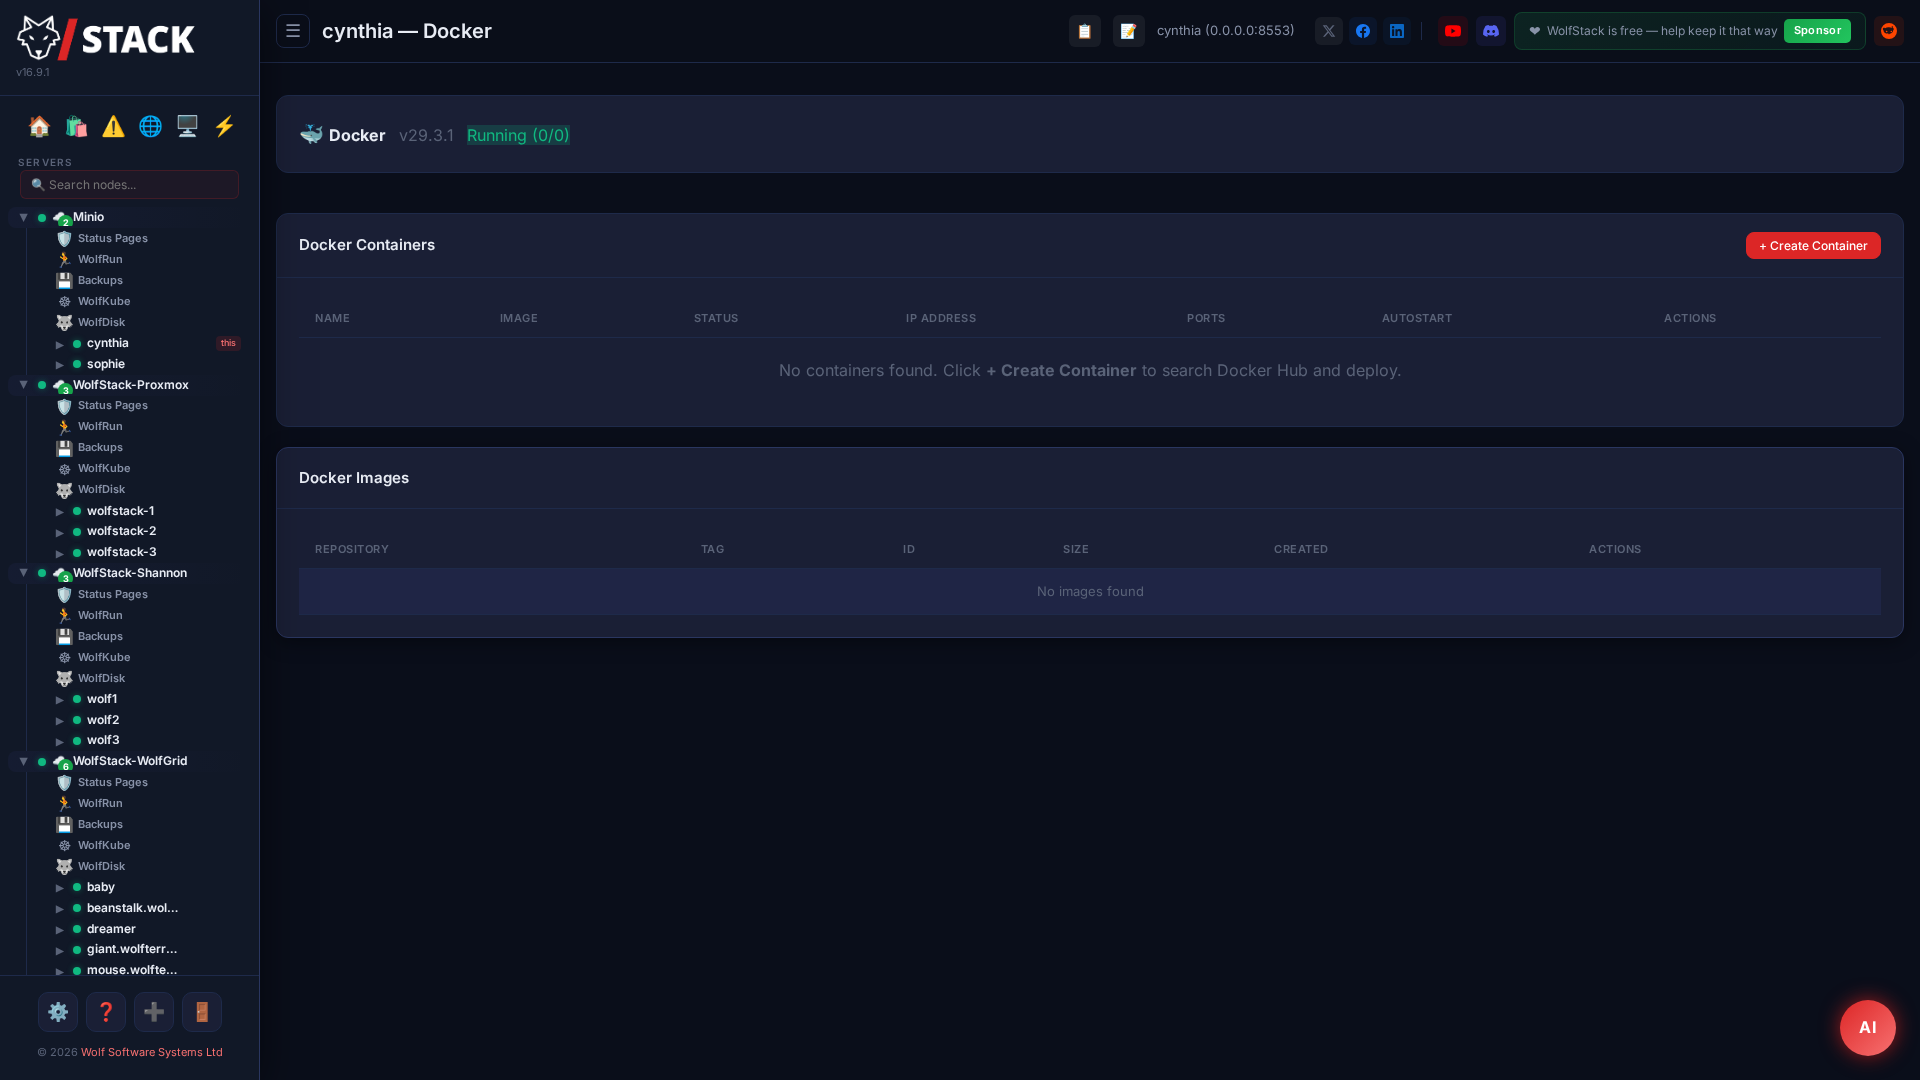
Task: Open the Discord server icon
Action: (x=1491, y=31)
